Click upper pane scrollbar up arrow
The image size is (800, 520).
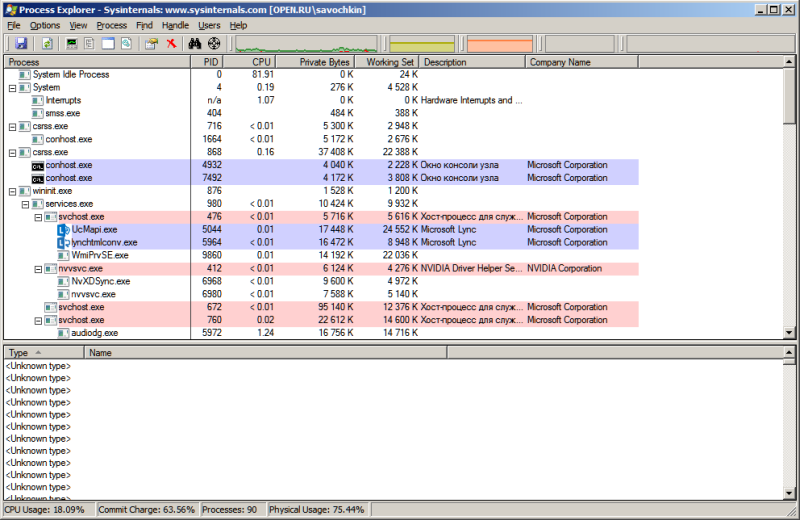789,62
